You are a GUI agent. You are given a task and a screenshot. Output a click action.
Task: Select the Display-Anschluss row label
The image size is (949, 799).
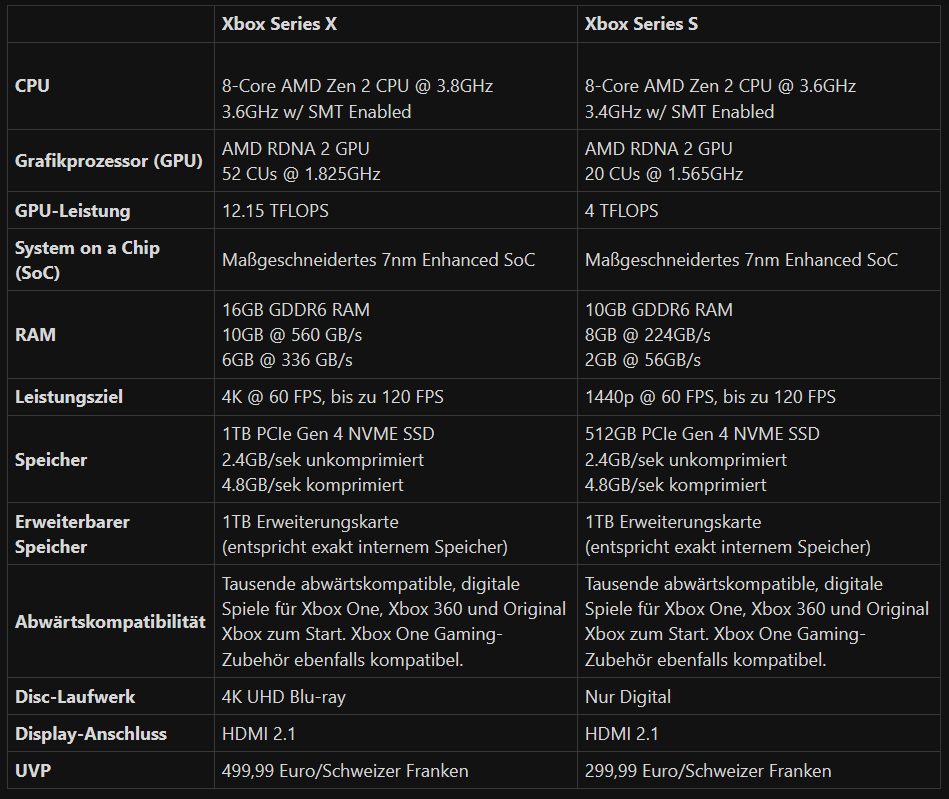pyautogui.click(x=91, y=734)
